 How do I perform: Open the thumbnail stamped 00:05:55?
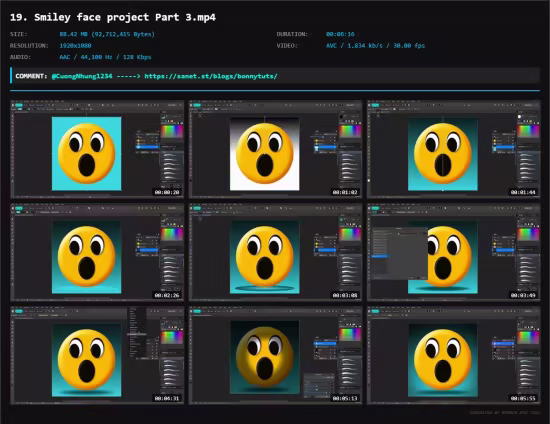pyautogui.click(x=454, y=355)
